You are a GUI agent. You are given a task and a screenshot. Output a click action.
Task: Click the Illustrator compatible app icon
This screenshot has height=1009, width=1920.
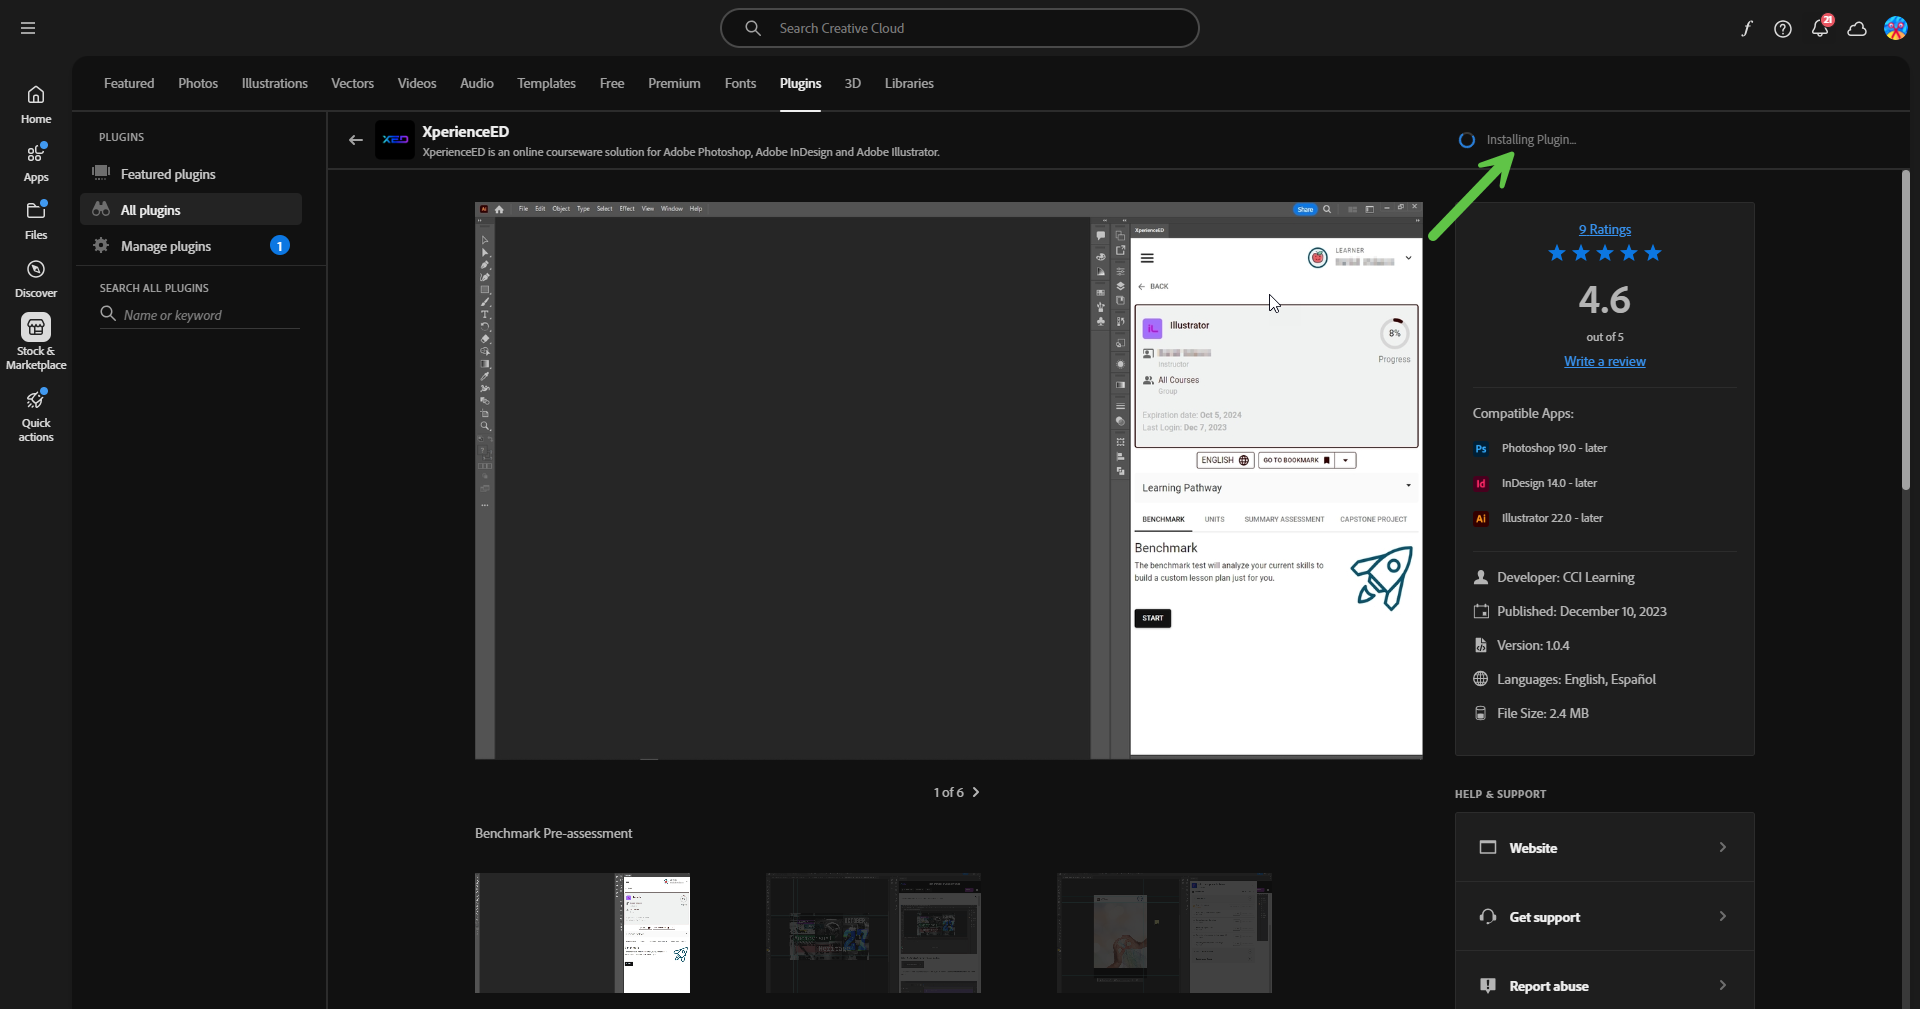click(1481, 519)
